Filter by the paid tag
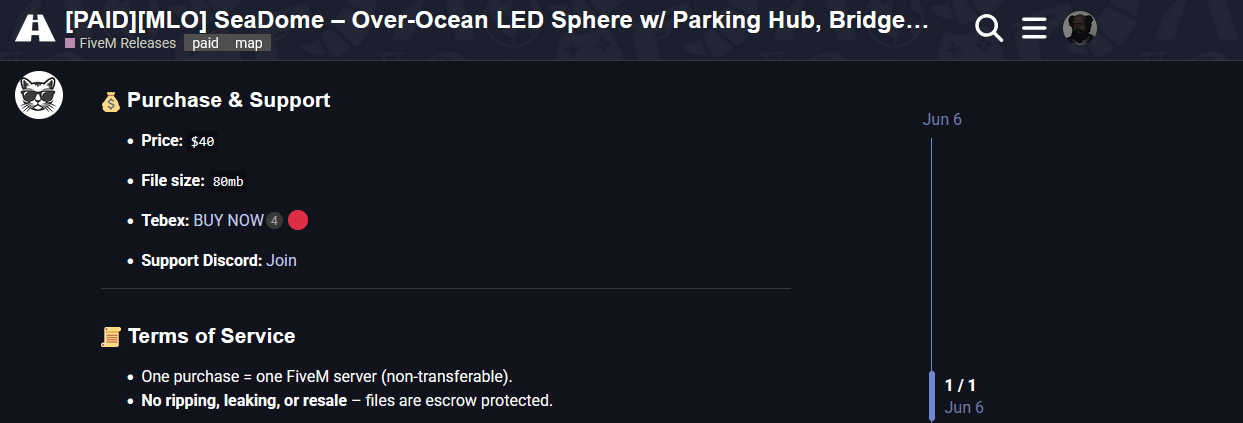The width and height of the screenshot is (1243, 423). [205, 43]
